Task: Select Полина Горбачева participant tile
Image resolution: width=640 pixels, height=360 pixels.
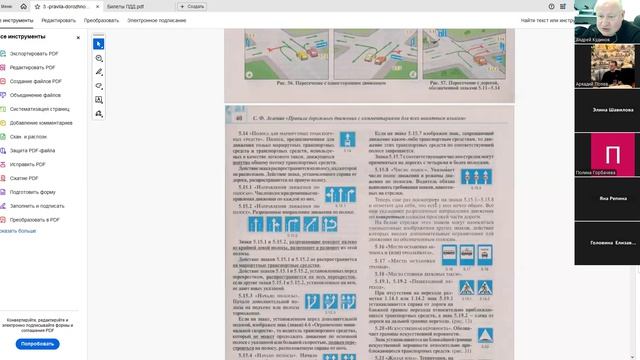Action: click(607, 155)
